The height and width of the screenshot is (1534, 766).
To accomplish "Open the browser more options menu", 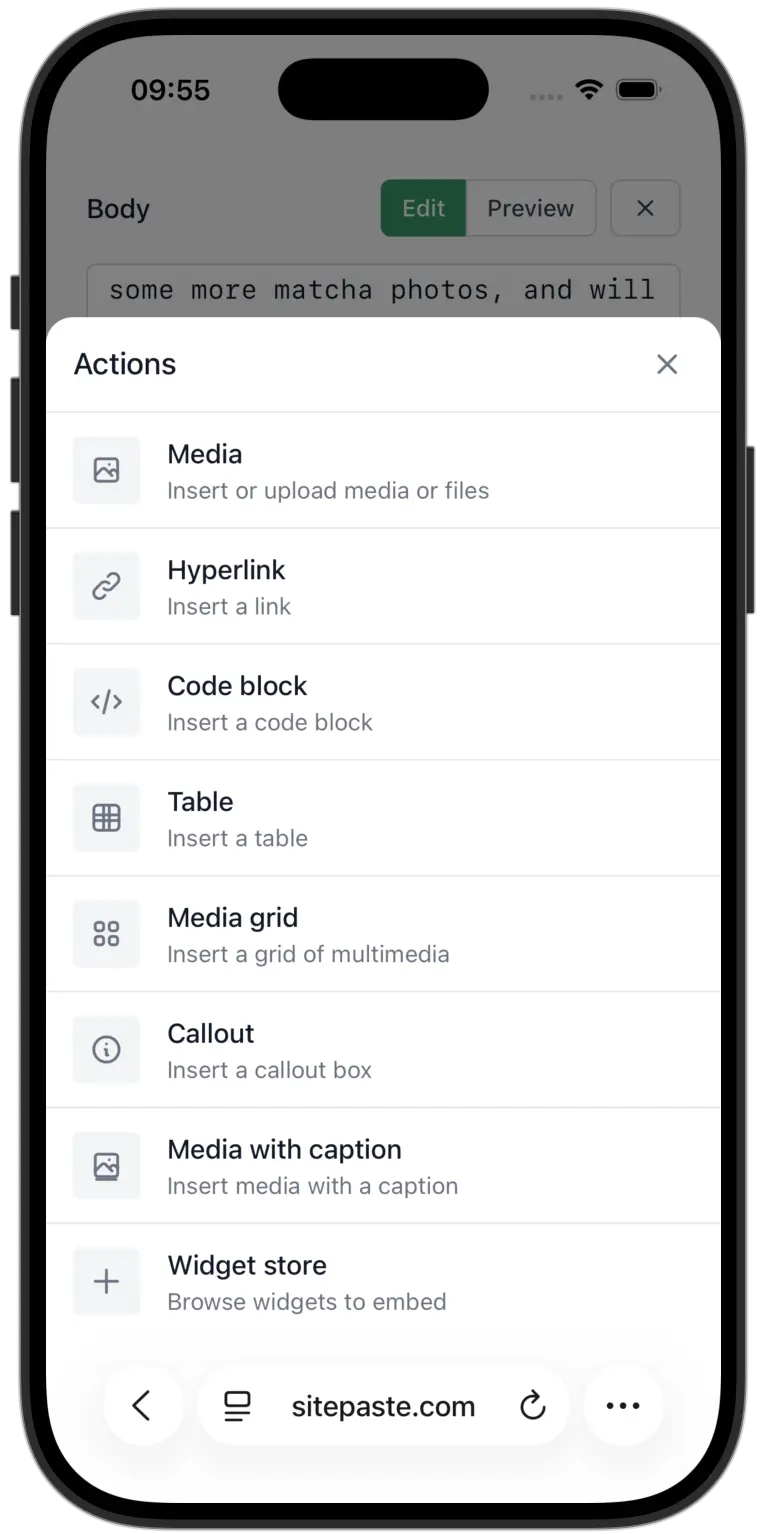I will click(622, 1405).
